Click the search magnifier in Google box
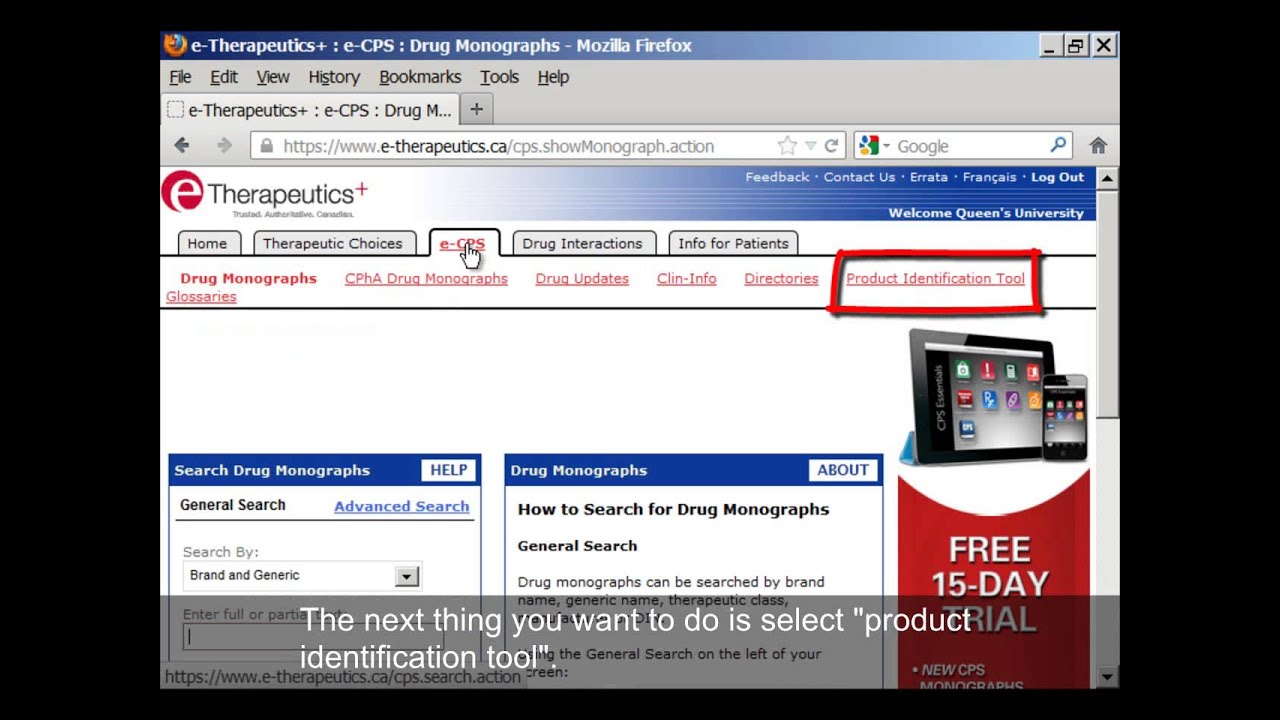This screenshot has height=720, width=1280. point(1058,145)
